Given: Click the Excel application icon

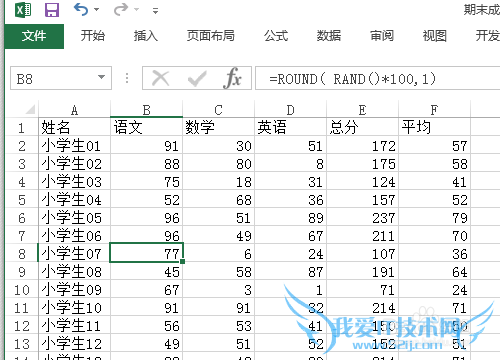Looking at the screenshot, I should click(23, 10).
